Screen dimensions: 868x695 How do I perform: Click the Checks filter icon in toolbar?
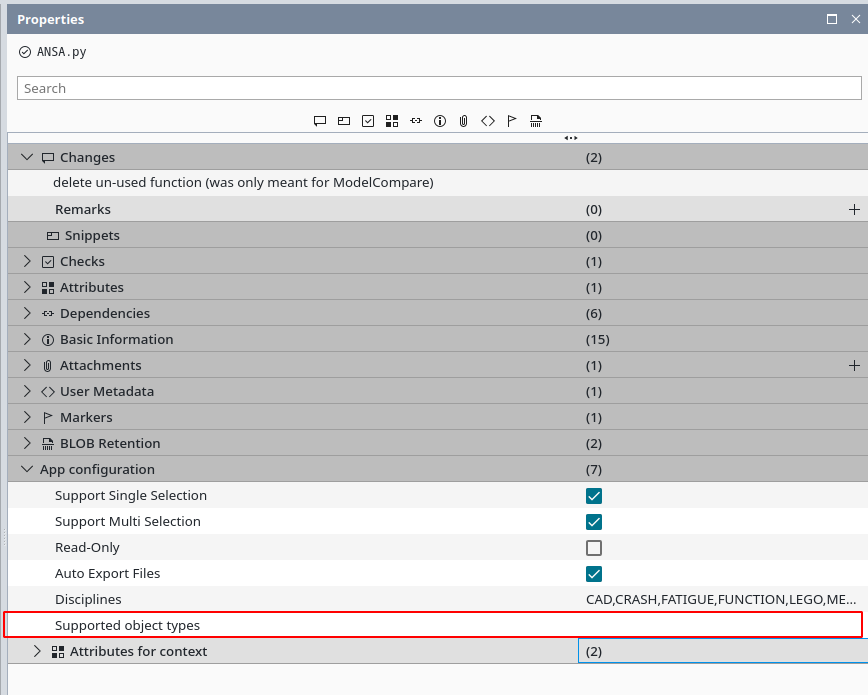coord(368,121)
